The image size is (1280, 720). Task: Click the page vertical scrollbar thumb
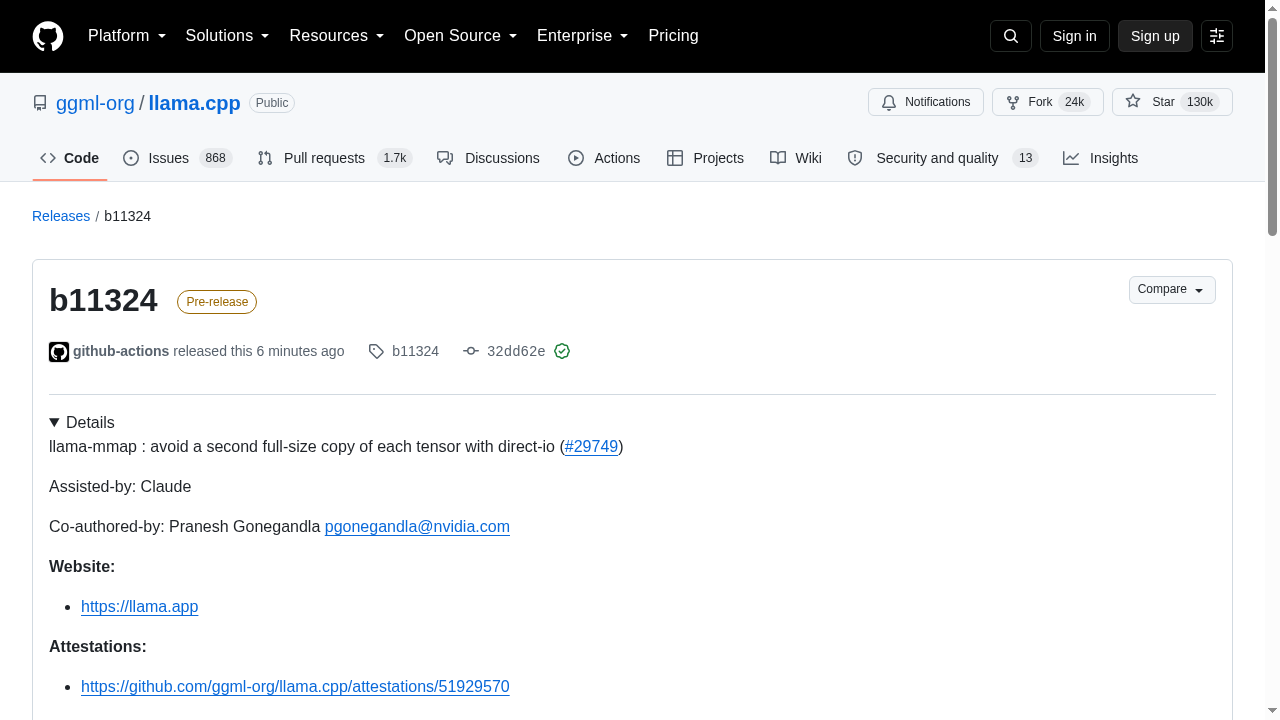point(1272,127)
